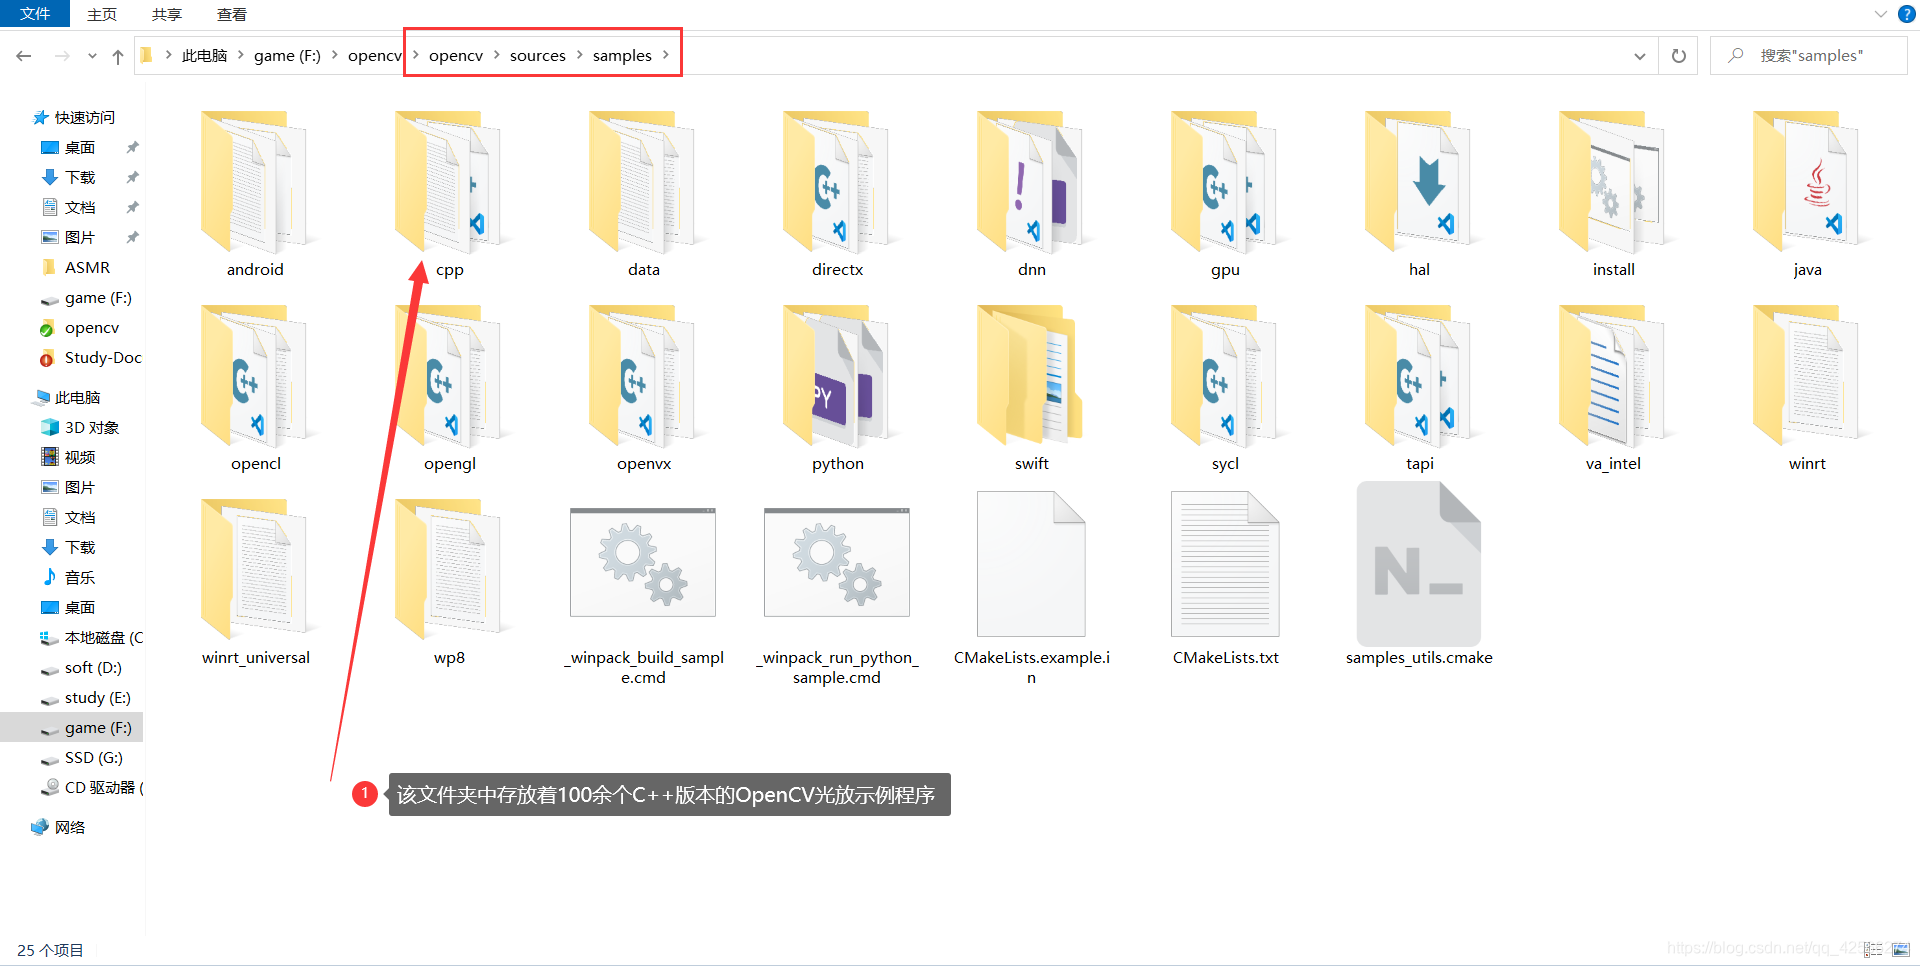1920x966 pixels.
Task: Open the gpu folder
Action: click(1225, 193)
